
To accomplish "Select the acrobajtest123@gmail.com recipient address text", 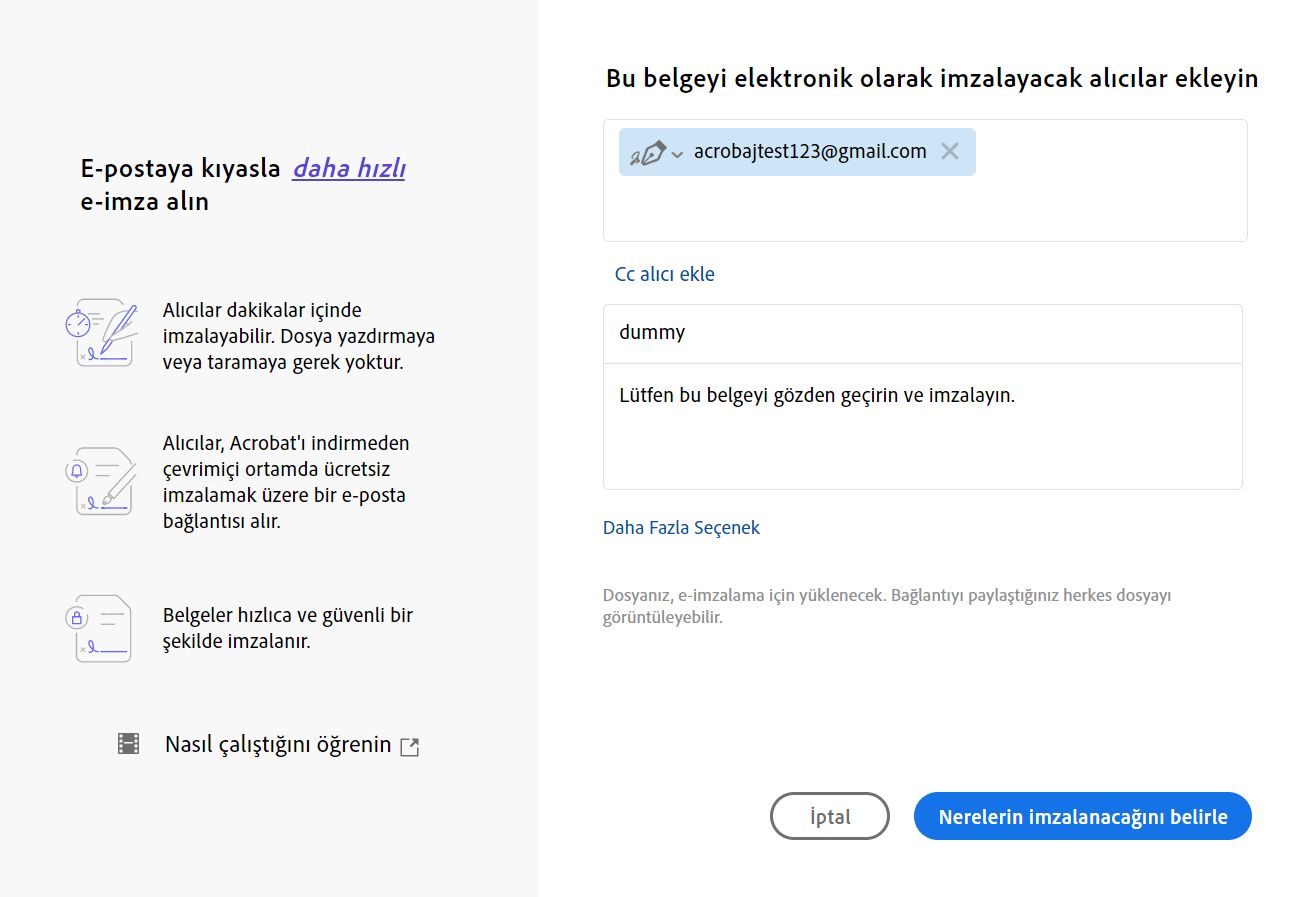I will click(x=810, y=152).
